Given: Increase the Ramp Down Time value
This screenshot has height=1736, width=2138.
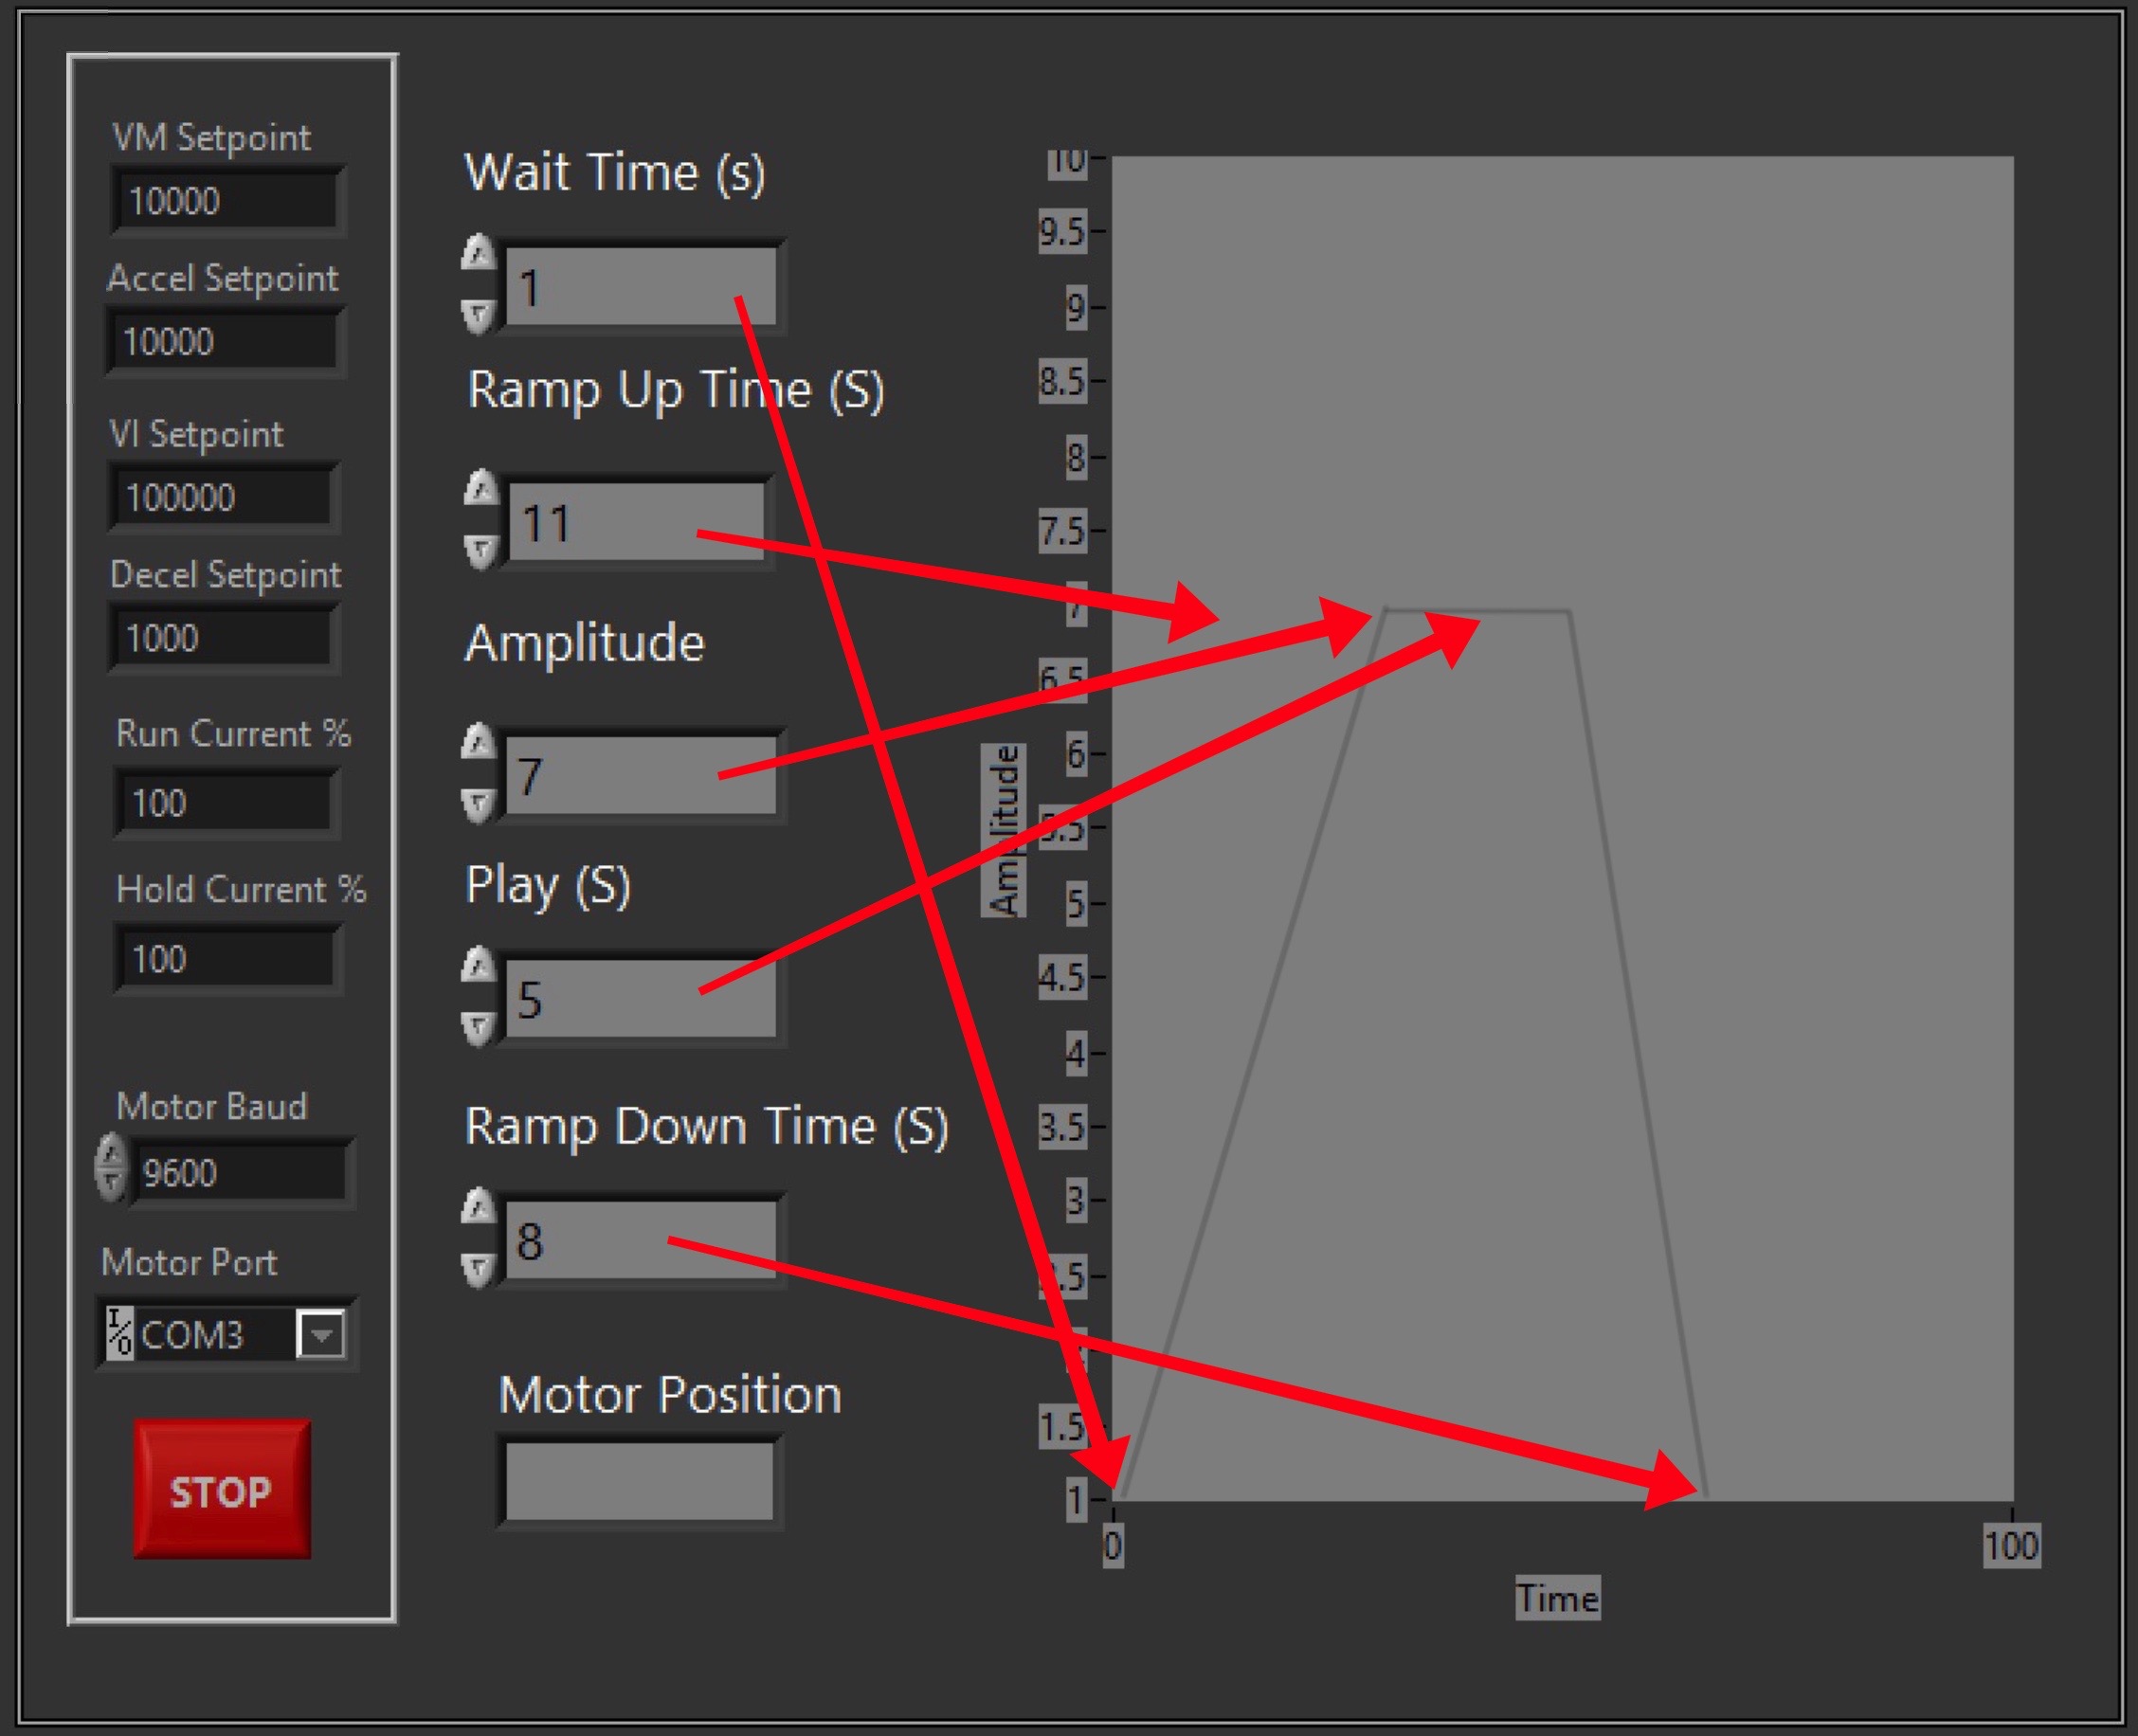Looking at the screenshot, I should [x=479, y=1207].
